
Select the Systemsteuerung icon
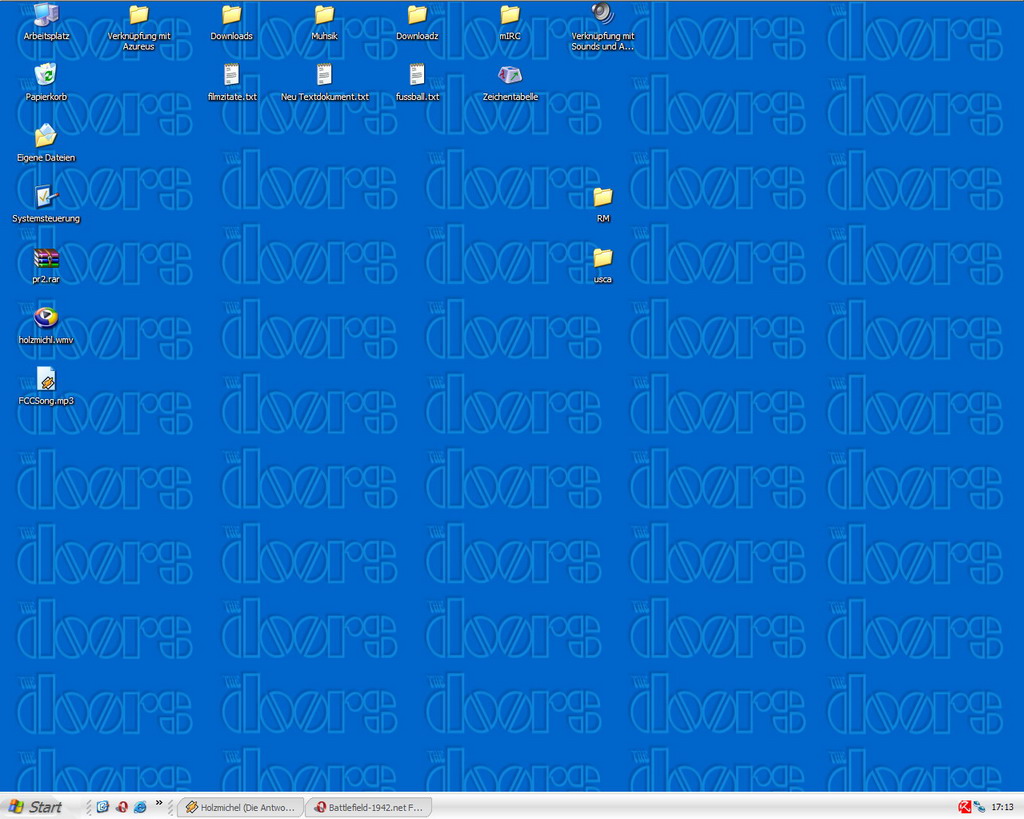[x=46, y=204]
